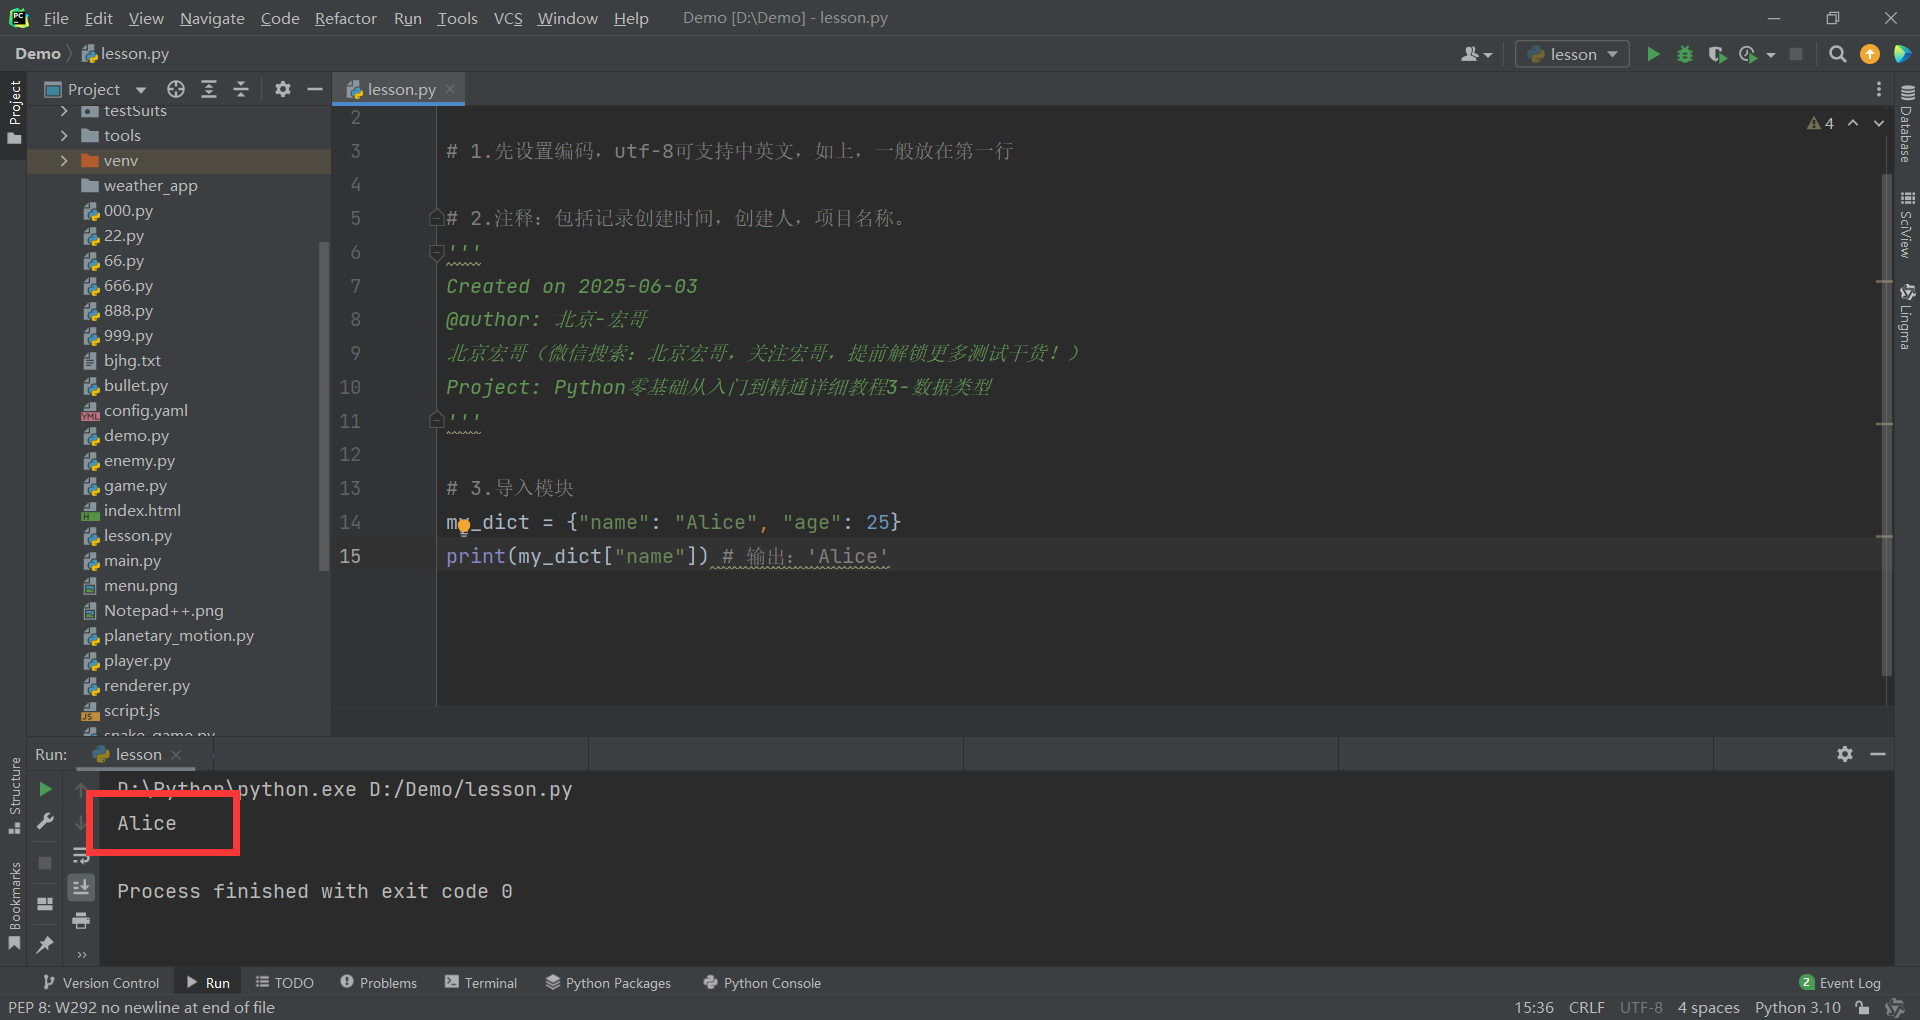The image size is (1920, 1020).
Task: Open main.py in project tree
Action: pos(132,561)
